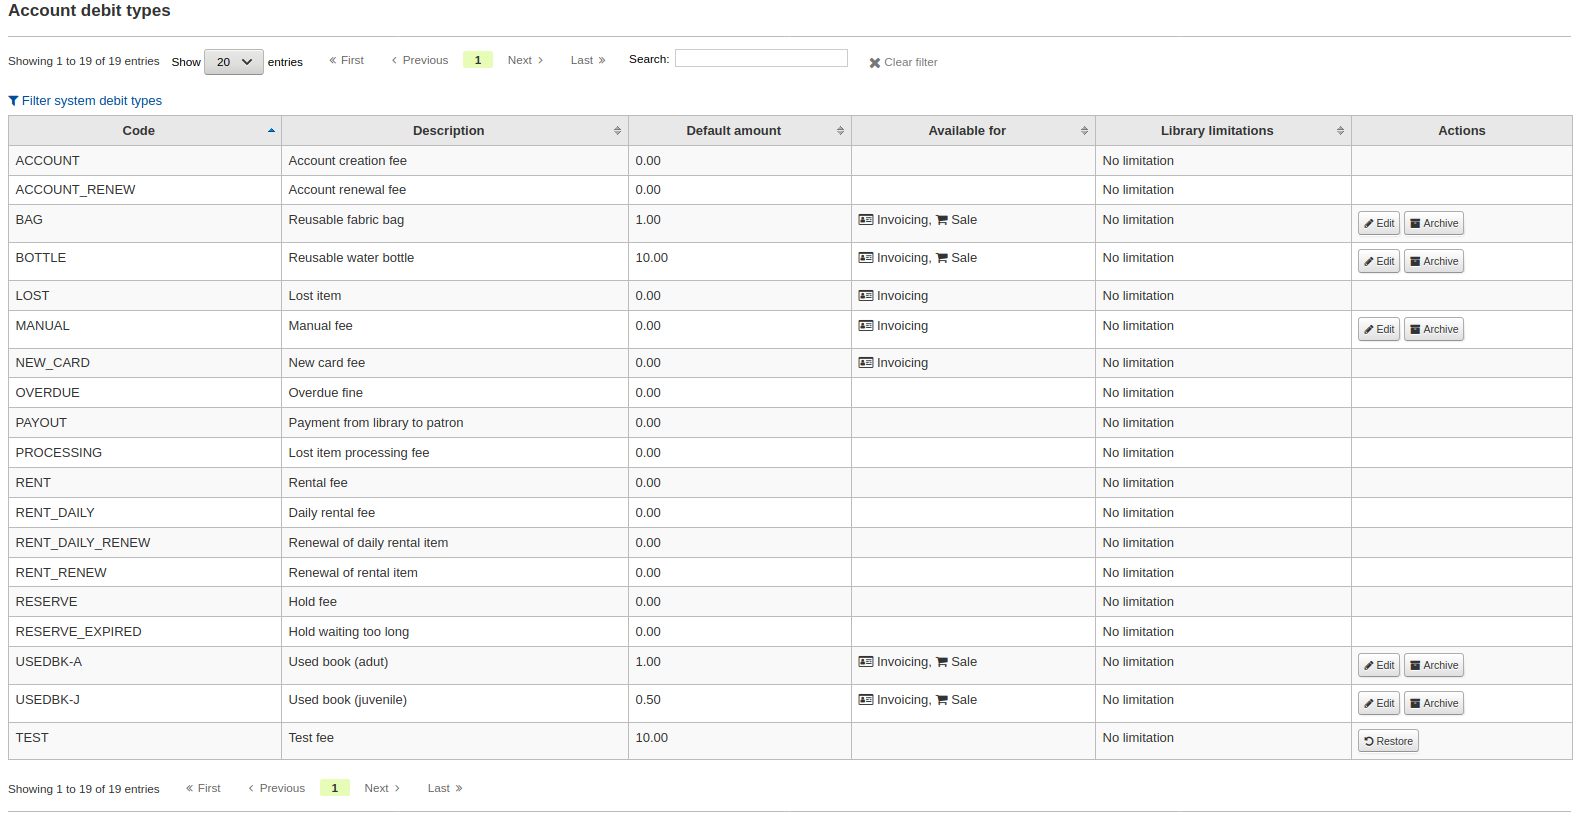Viewport: 1580px width, 815px height.
Task: Sort by Default amount column
Action: (x=733, y=131)
